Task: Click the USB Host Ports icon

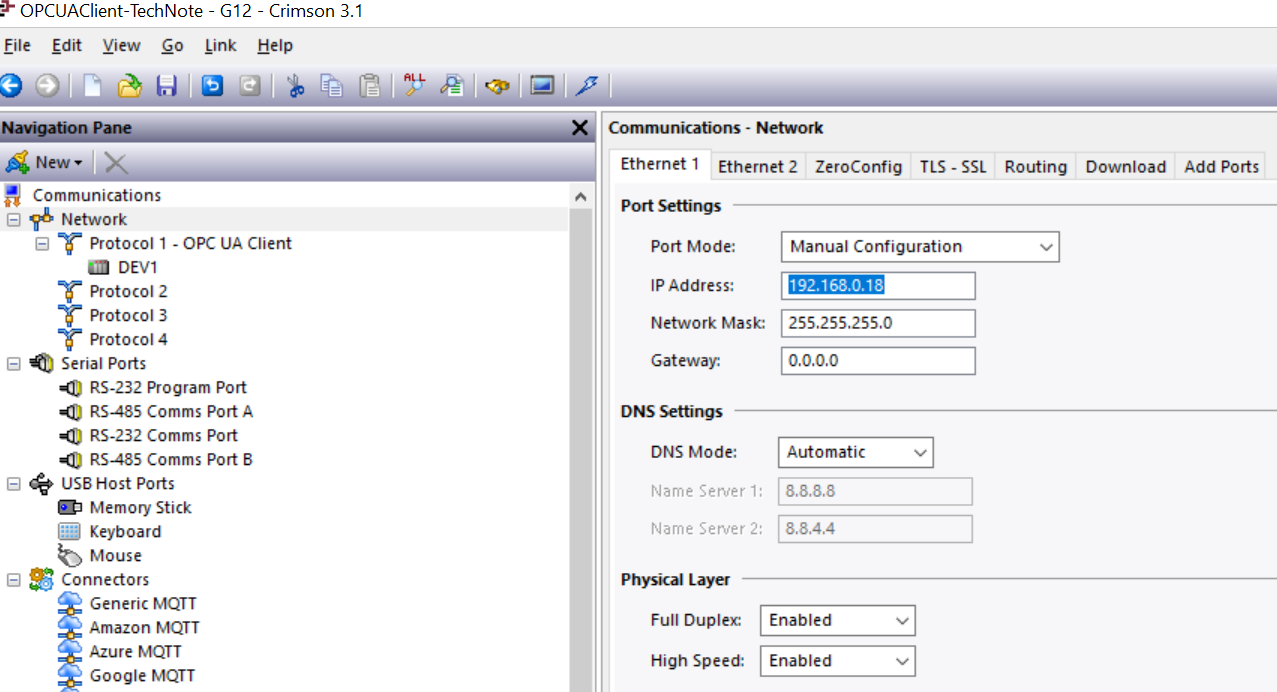Action: point(41,483)
